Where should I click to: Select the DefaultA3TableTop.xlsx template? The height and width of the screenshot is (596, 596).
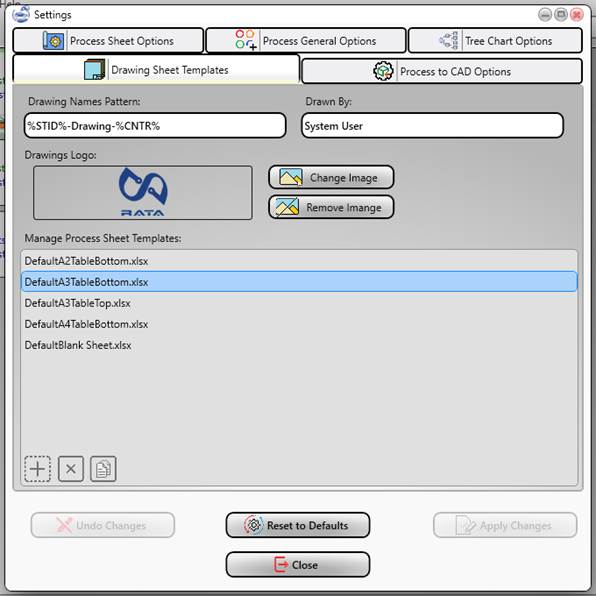(x=299, y=303)
